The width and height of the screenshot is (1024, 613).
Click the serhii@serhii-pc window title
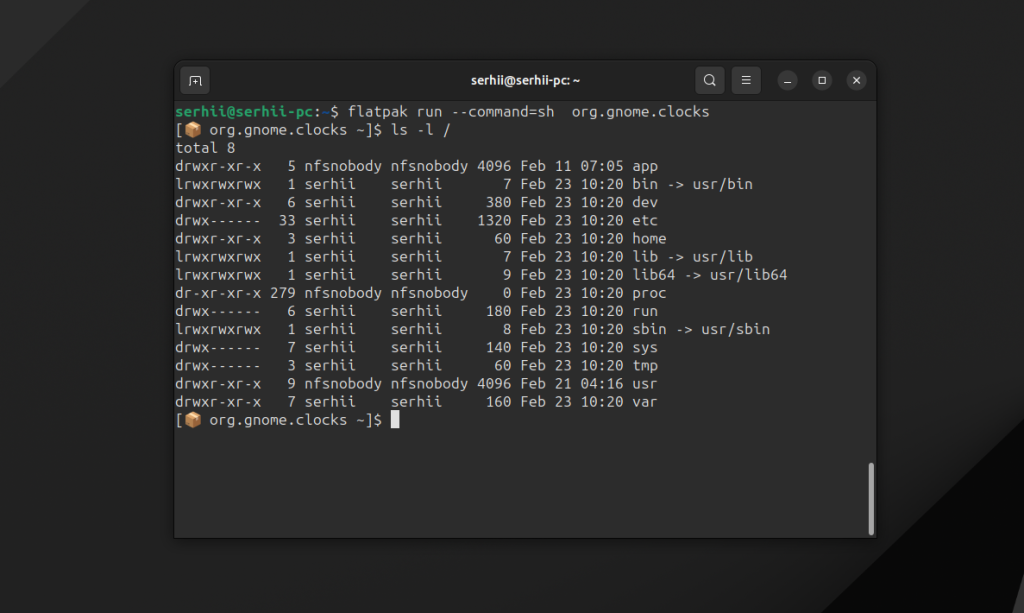pos(525,80)
